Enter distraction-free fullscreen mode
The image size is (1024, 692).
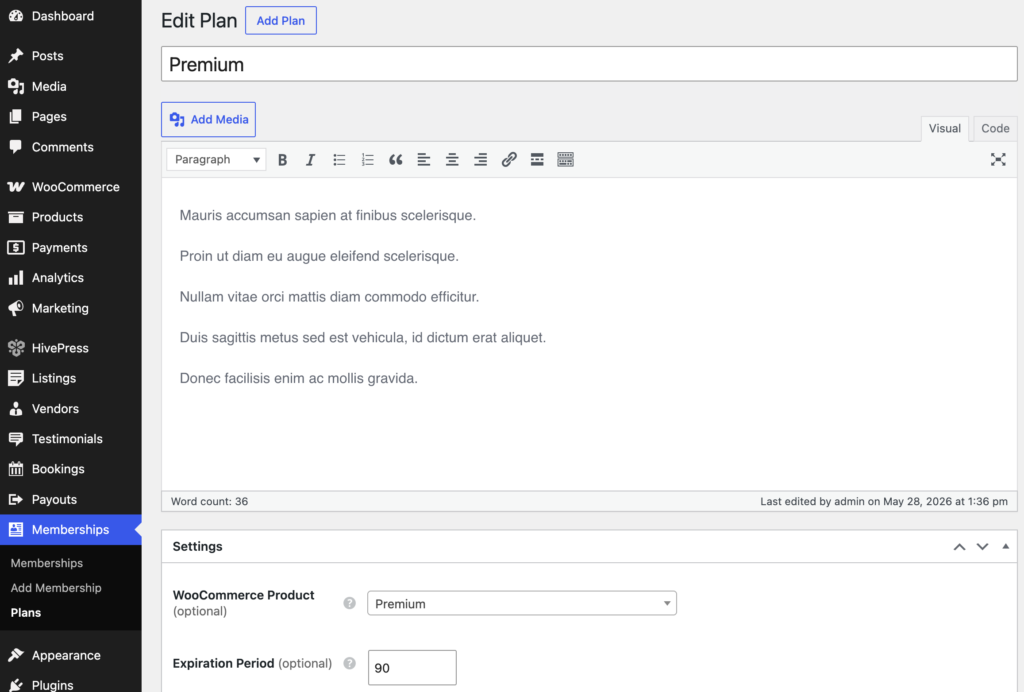click(x=998, y=159)
